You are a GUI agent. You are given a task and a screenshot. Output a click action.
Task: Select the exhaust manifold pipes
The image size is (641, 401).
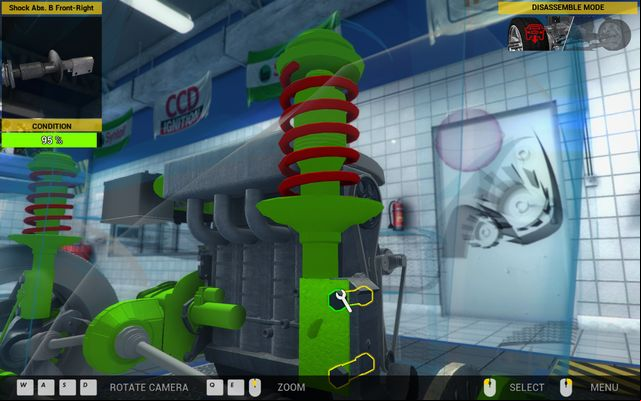click(241, 217)
